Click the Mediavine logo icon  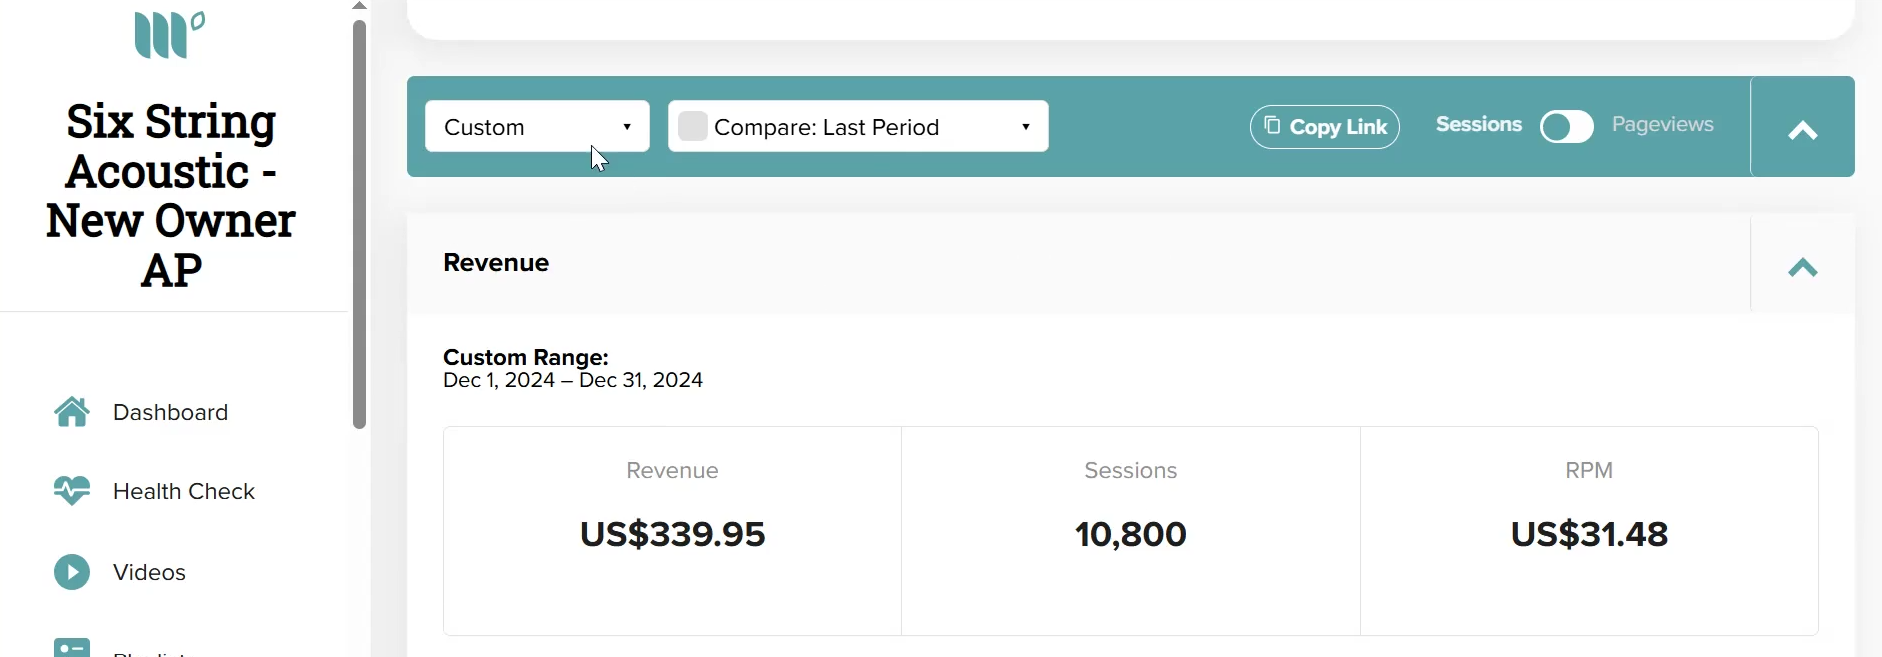[169, 35]
